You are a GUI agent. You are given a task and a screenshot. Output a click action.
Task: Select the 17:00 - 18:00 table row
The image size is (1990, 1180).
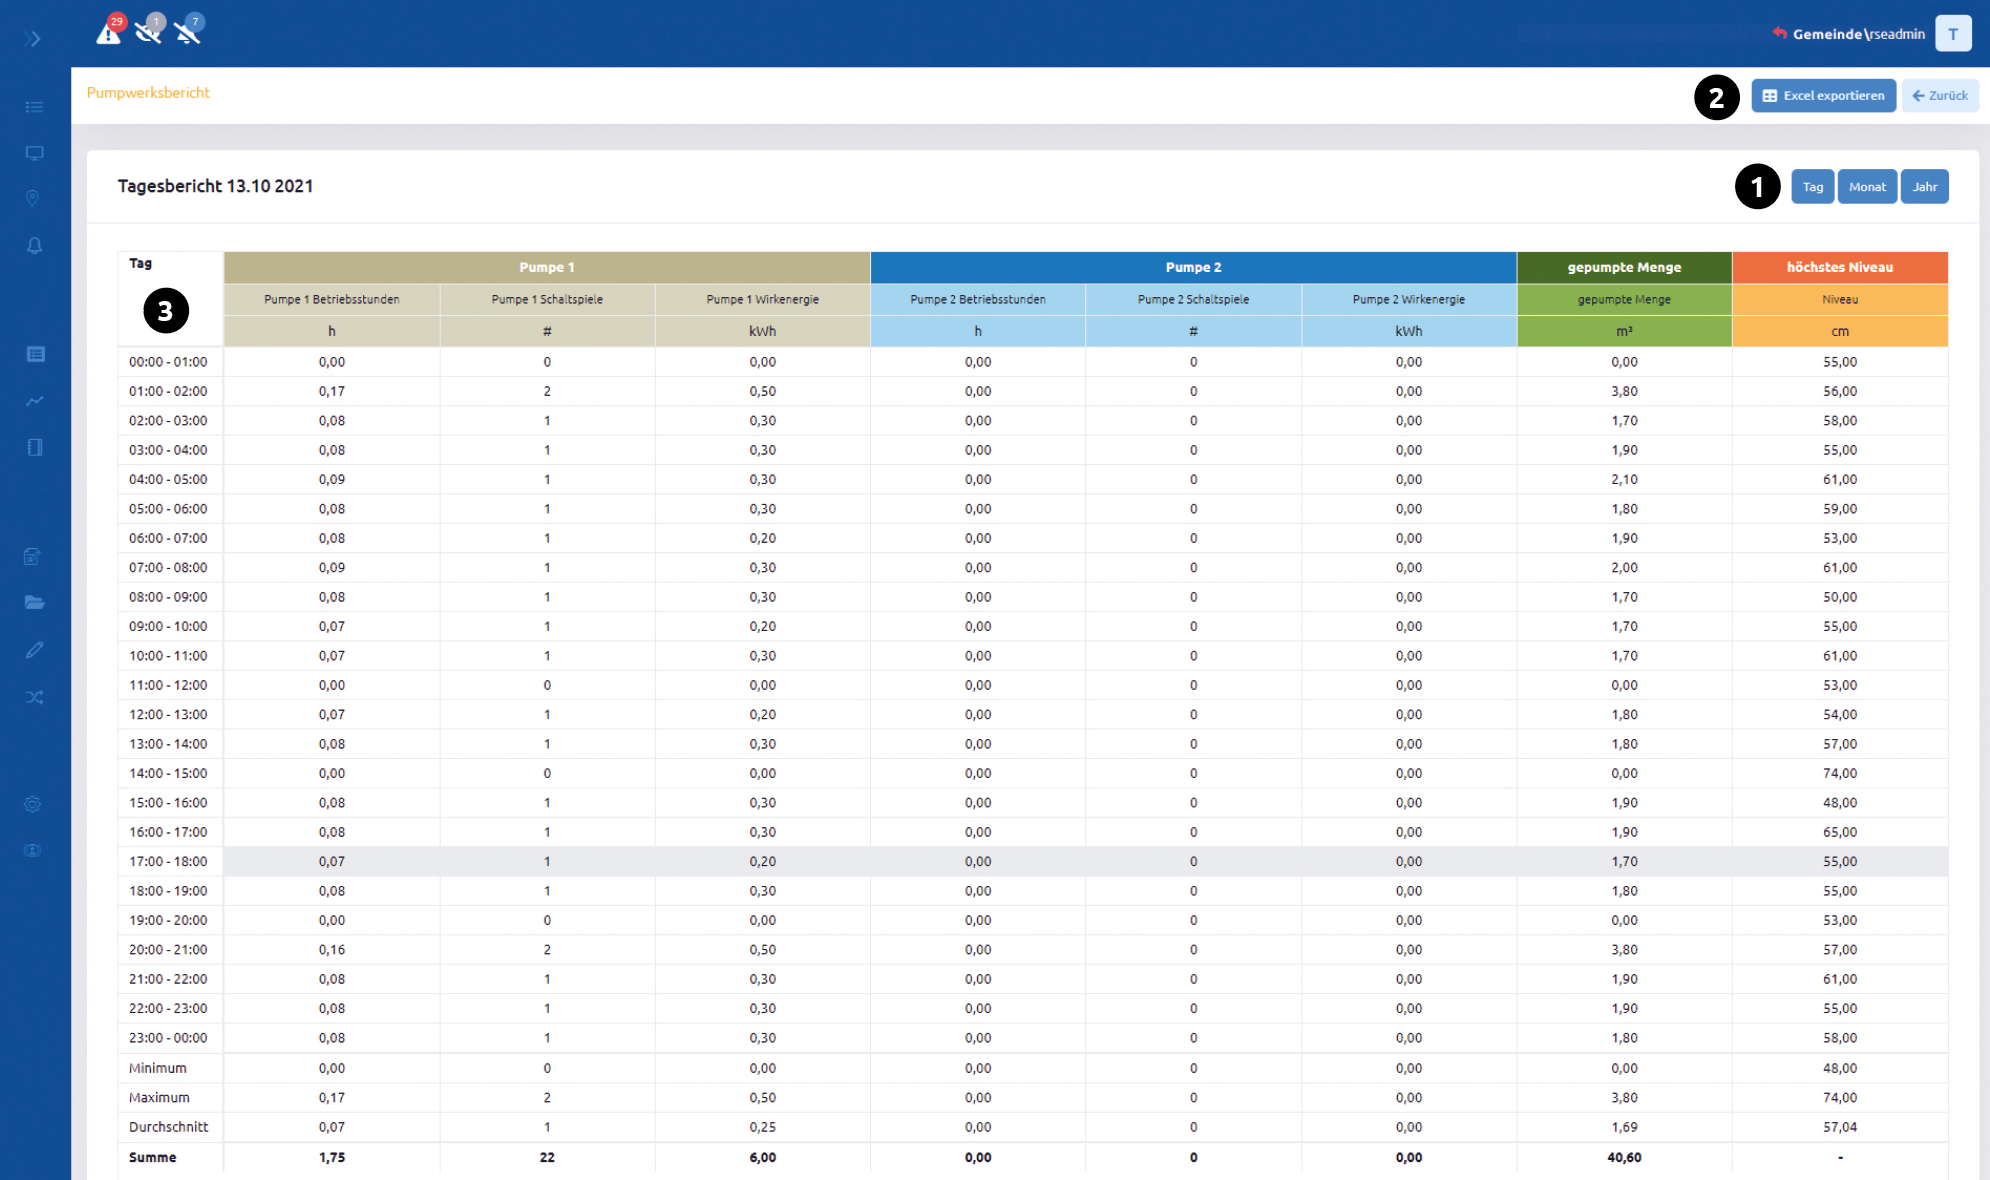(x=1033, y=861)
